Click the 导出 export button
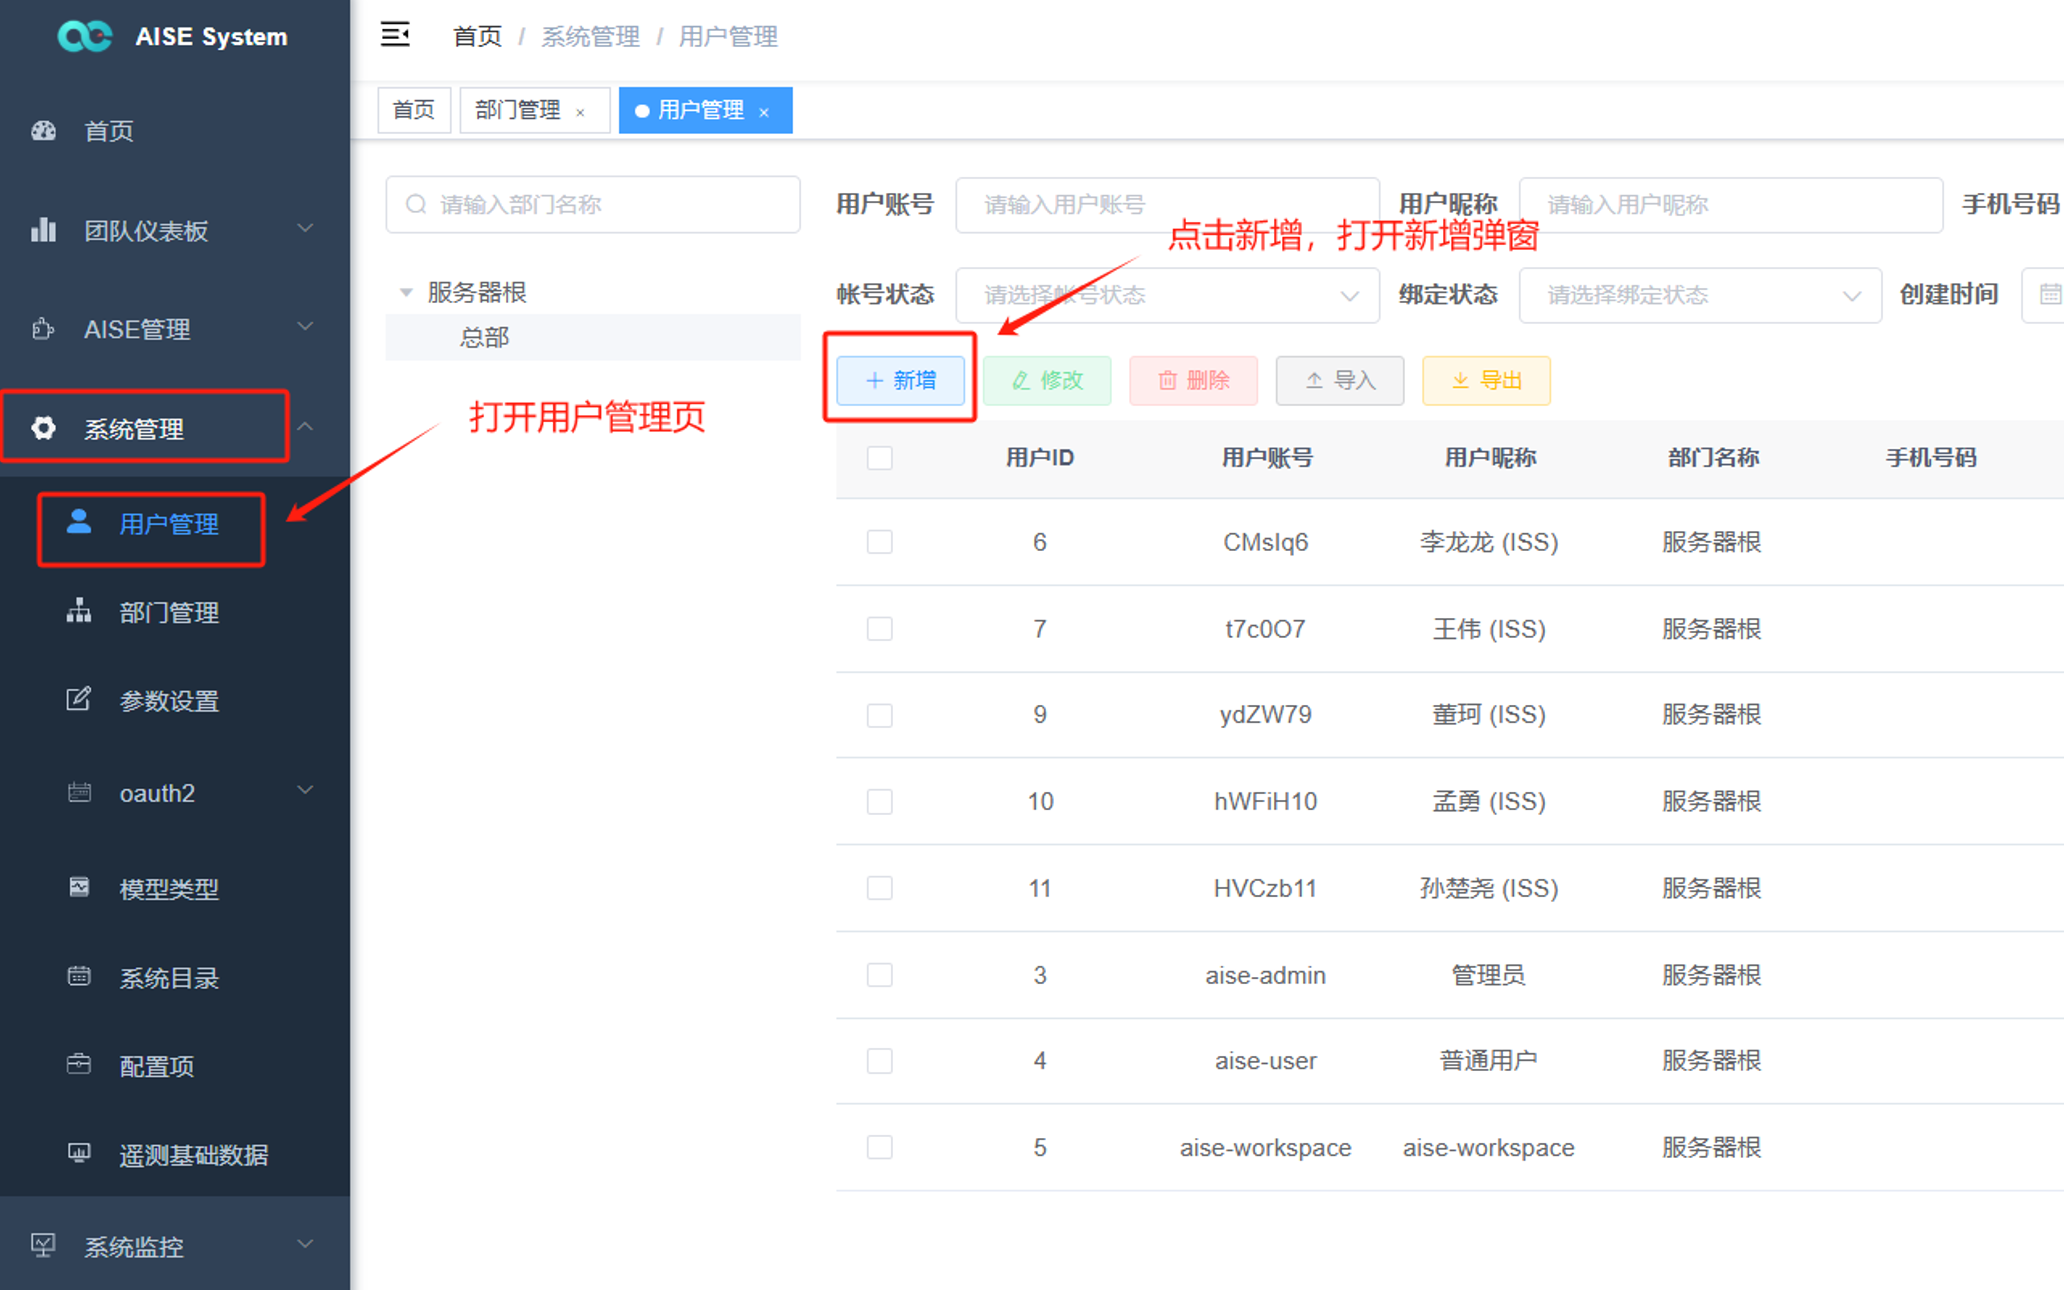Viewport: 2064px width, 1290px height. [1486, 380]
